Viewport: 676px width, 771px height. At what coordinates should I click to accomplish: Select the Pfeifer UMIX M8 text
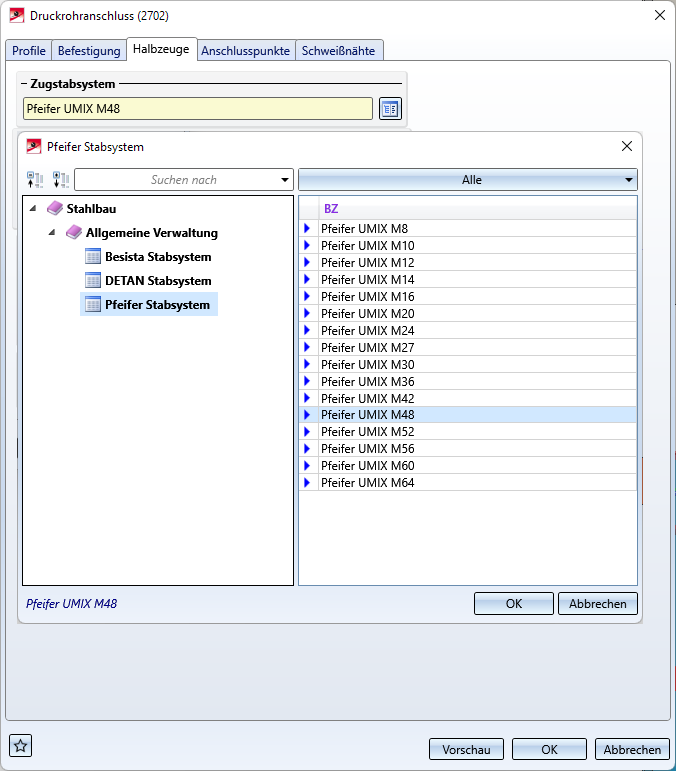(364, 229)
